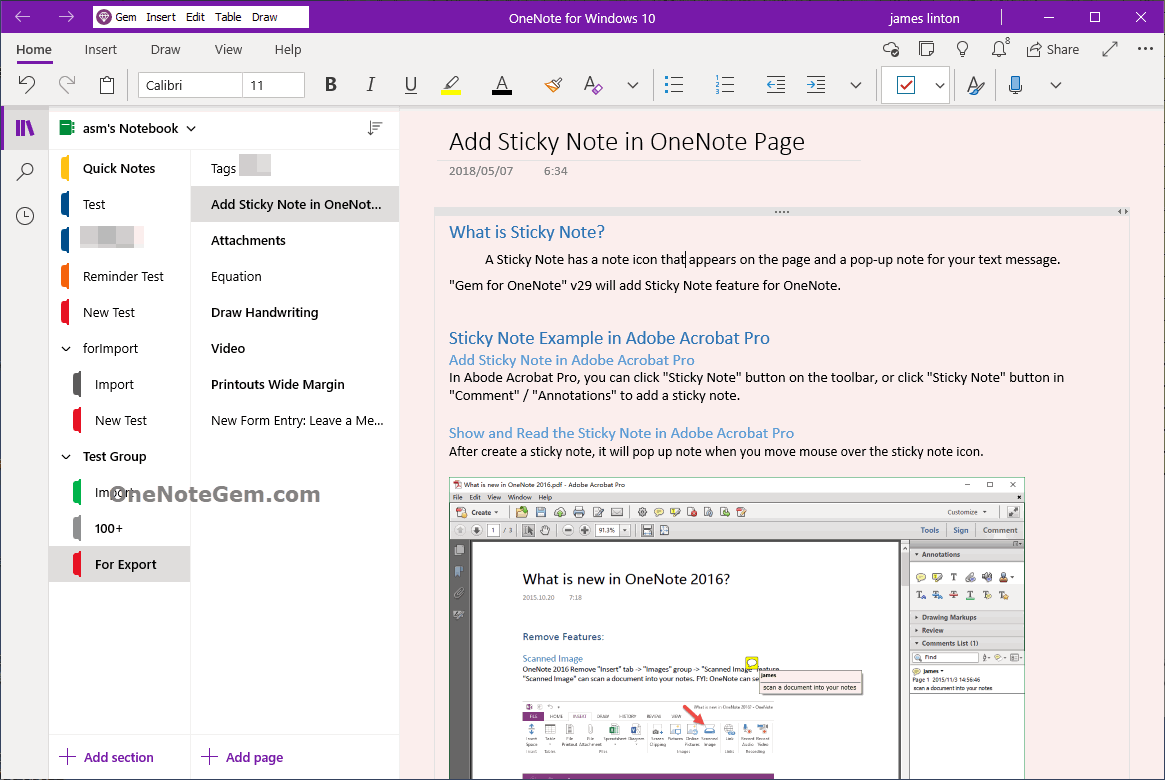The height and width of the screenshot is (780, 1165).
Task: Expand dictate options chevron
Action: point(1056,85)
